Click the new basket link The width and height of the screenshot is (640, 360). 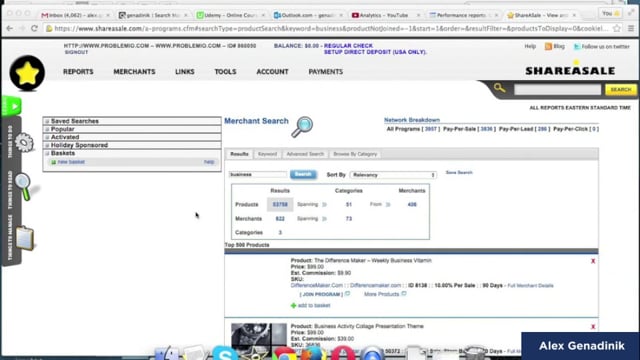71,162
